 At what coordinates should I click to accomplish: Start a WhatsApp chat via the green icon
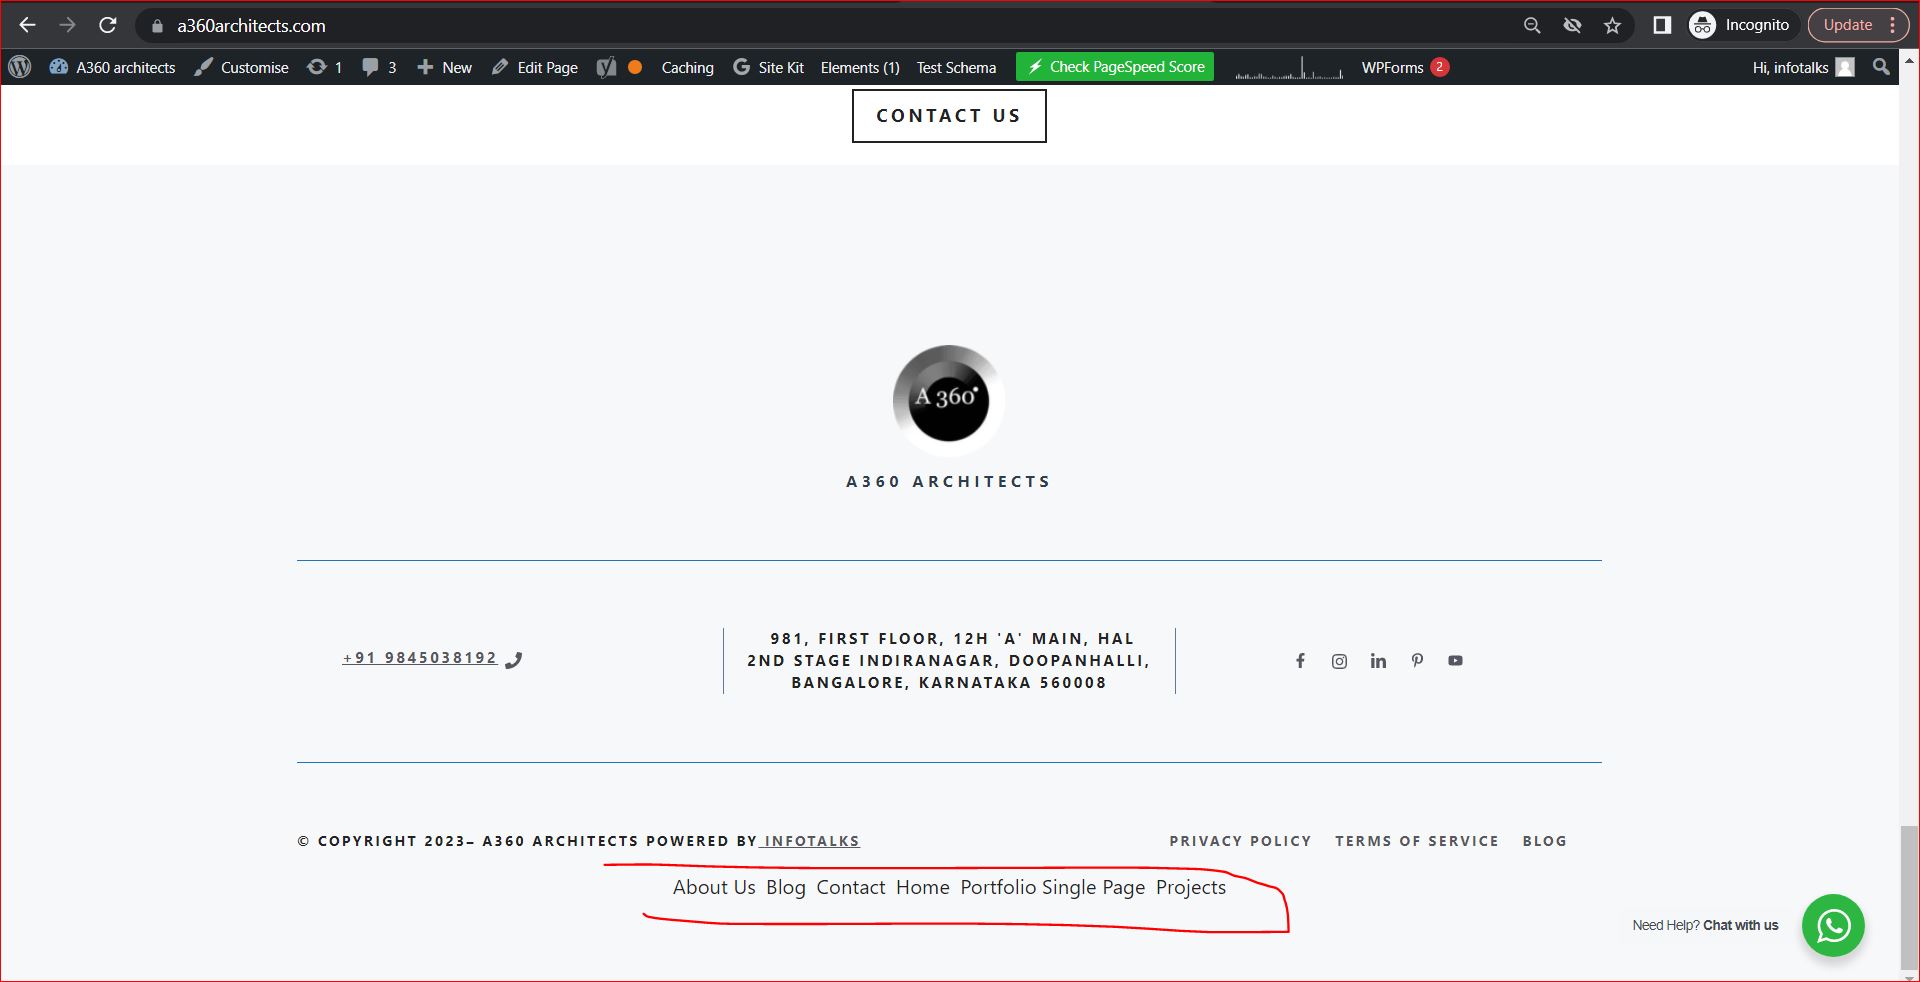coord(1834,926)
